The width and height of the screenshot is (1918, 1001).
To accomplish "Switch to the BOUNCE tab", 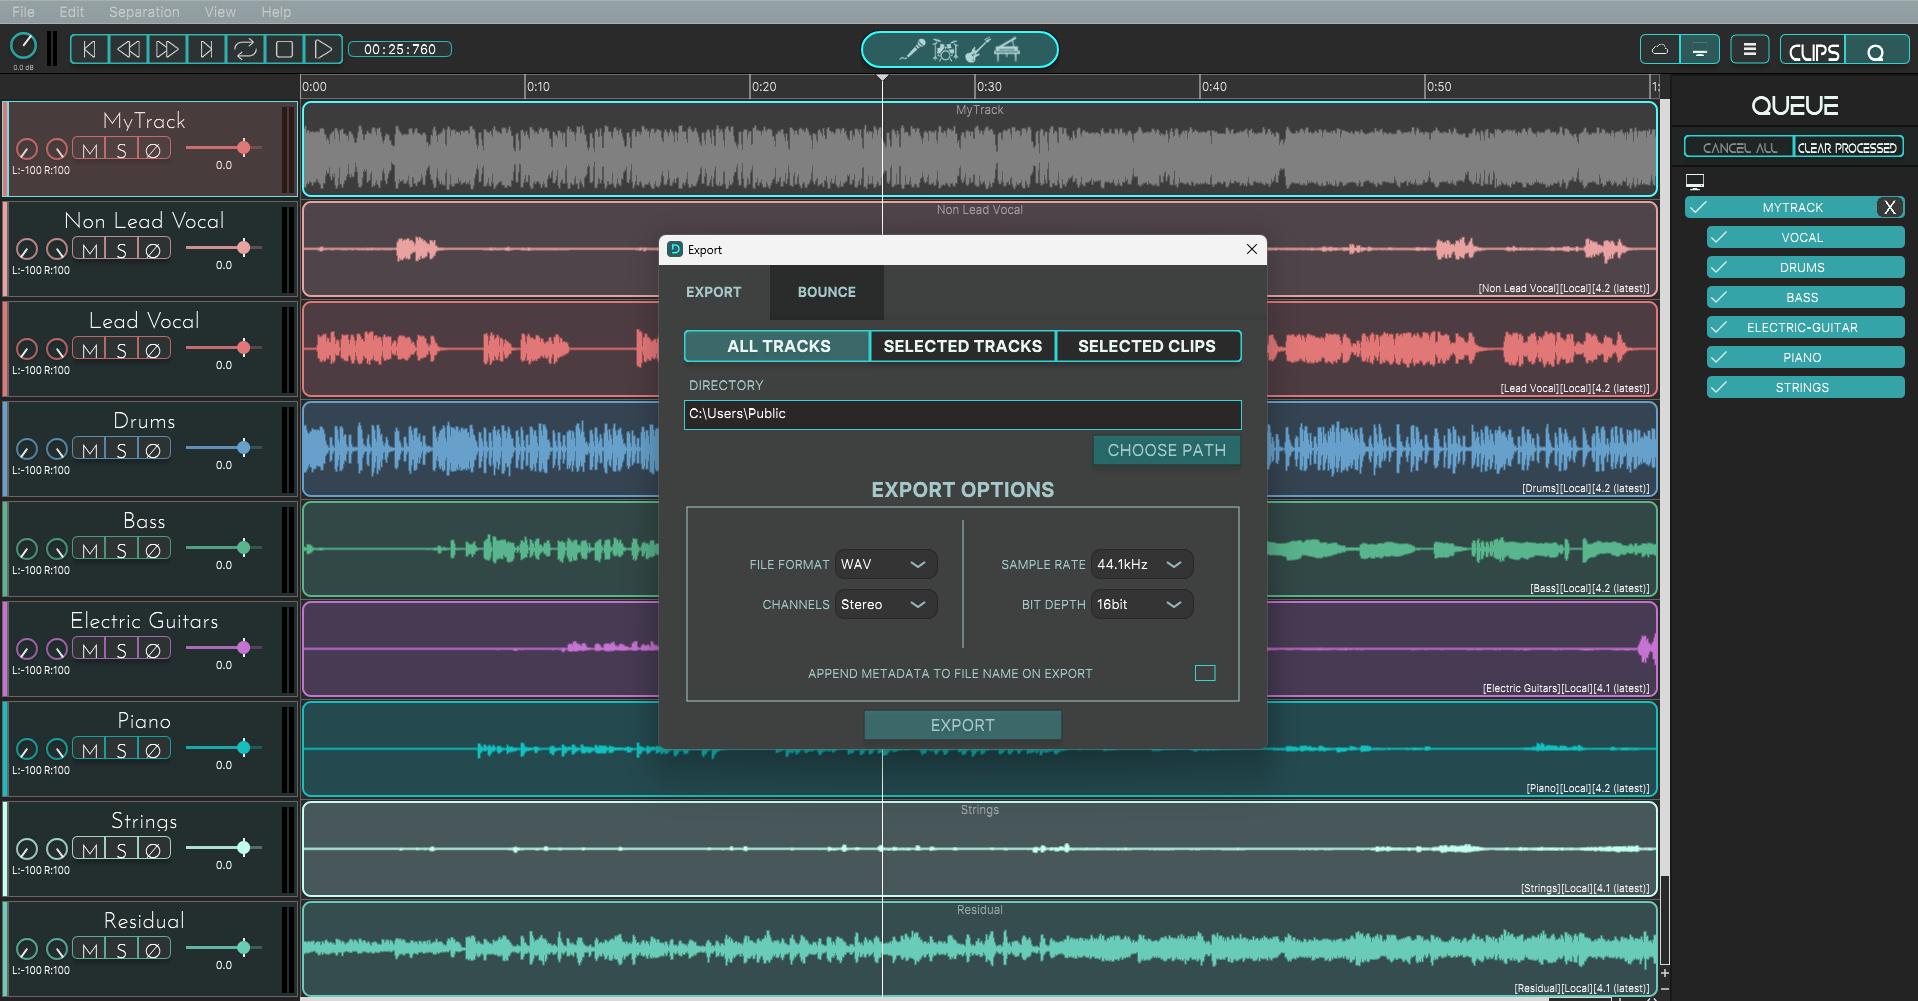I will pos(826,292).
